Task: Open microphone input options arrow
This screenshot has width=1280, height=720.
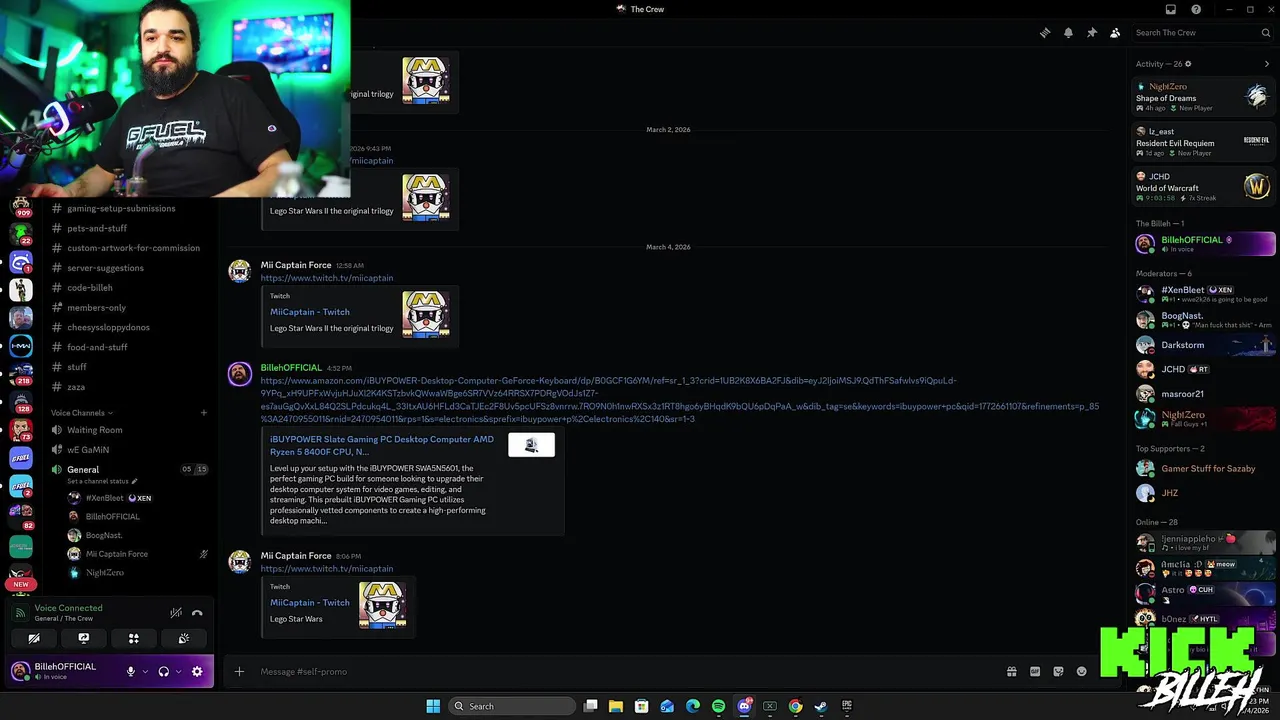Action: pos(145,672)
